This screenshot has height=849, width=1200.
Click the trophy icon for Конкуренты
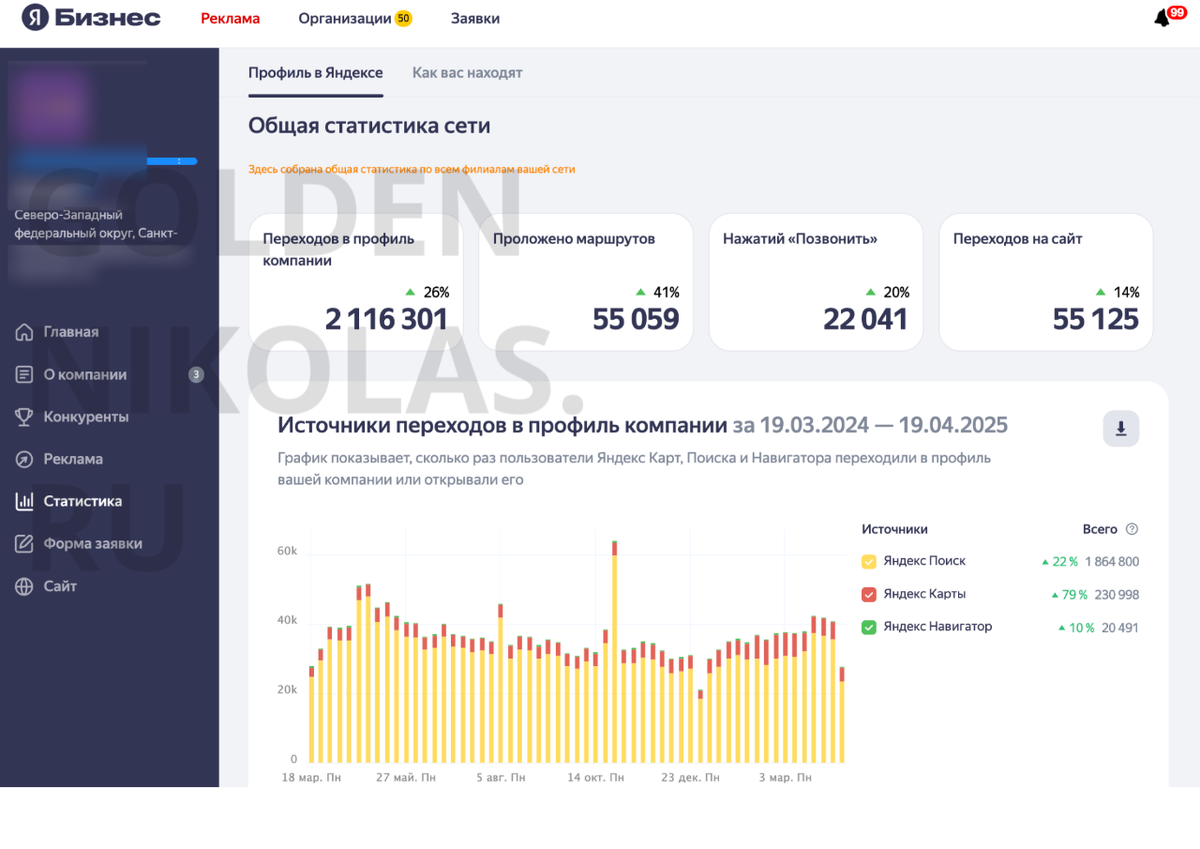click(24, 417)
